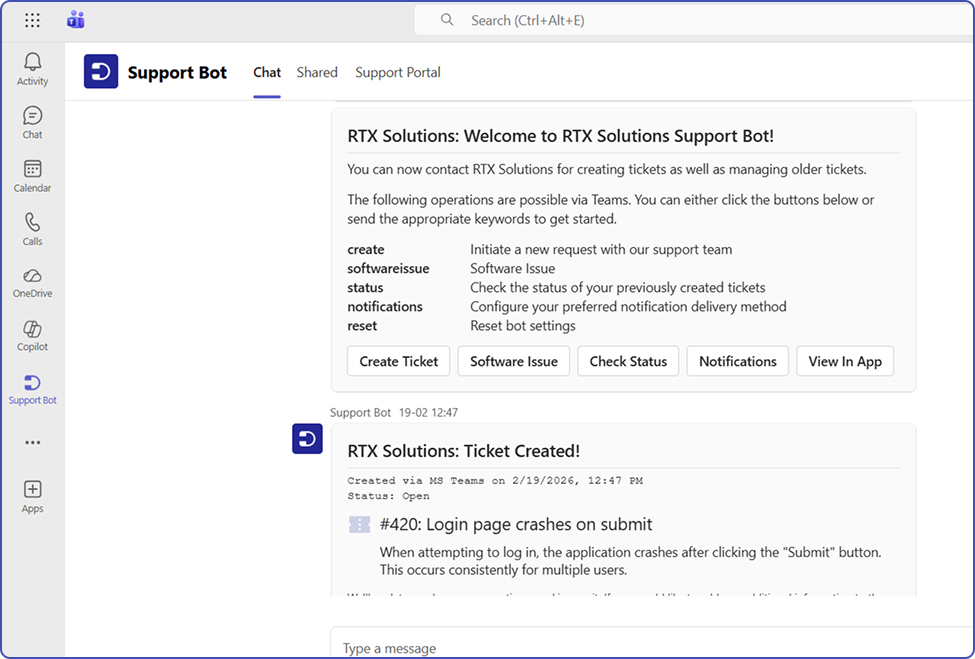This screenshot has width=975, height=659.
Task: Click 'Check the status of your' description
Action: tap(617, 288)
